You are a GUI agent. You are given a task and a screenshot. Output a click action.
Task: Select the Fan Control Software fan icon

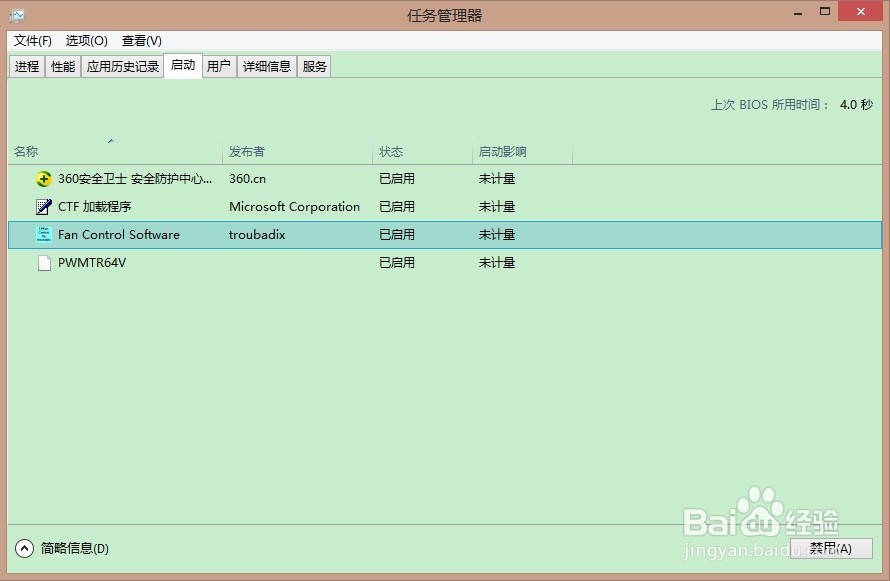tap(43, 235)
